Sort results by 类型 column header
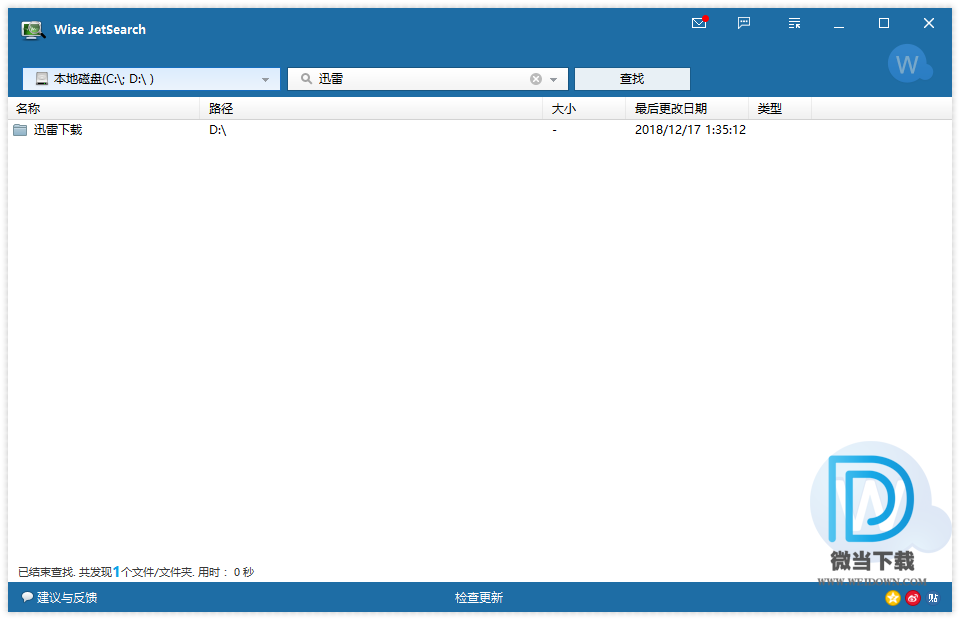This screenshot has width=960, height=620. tap(780, 108)
